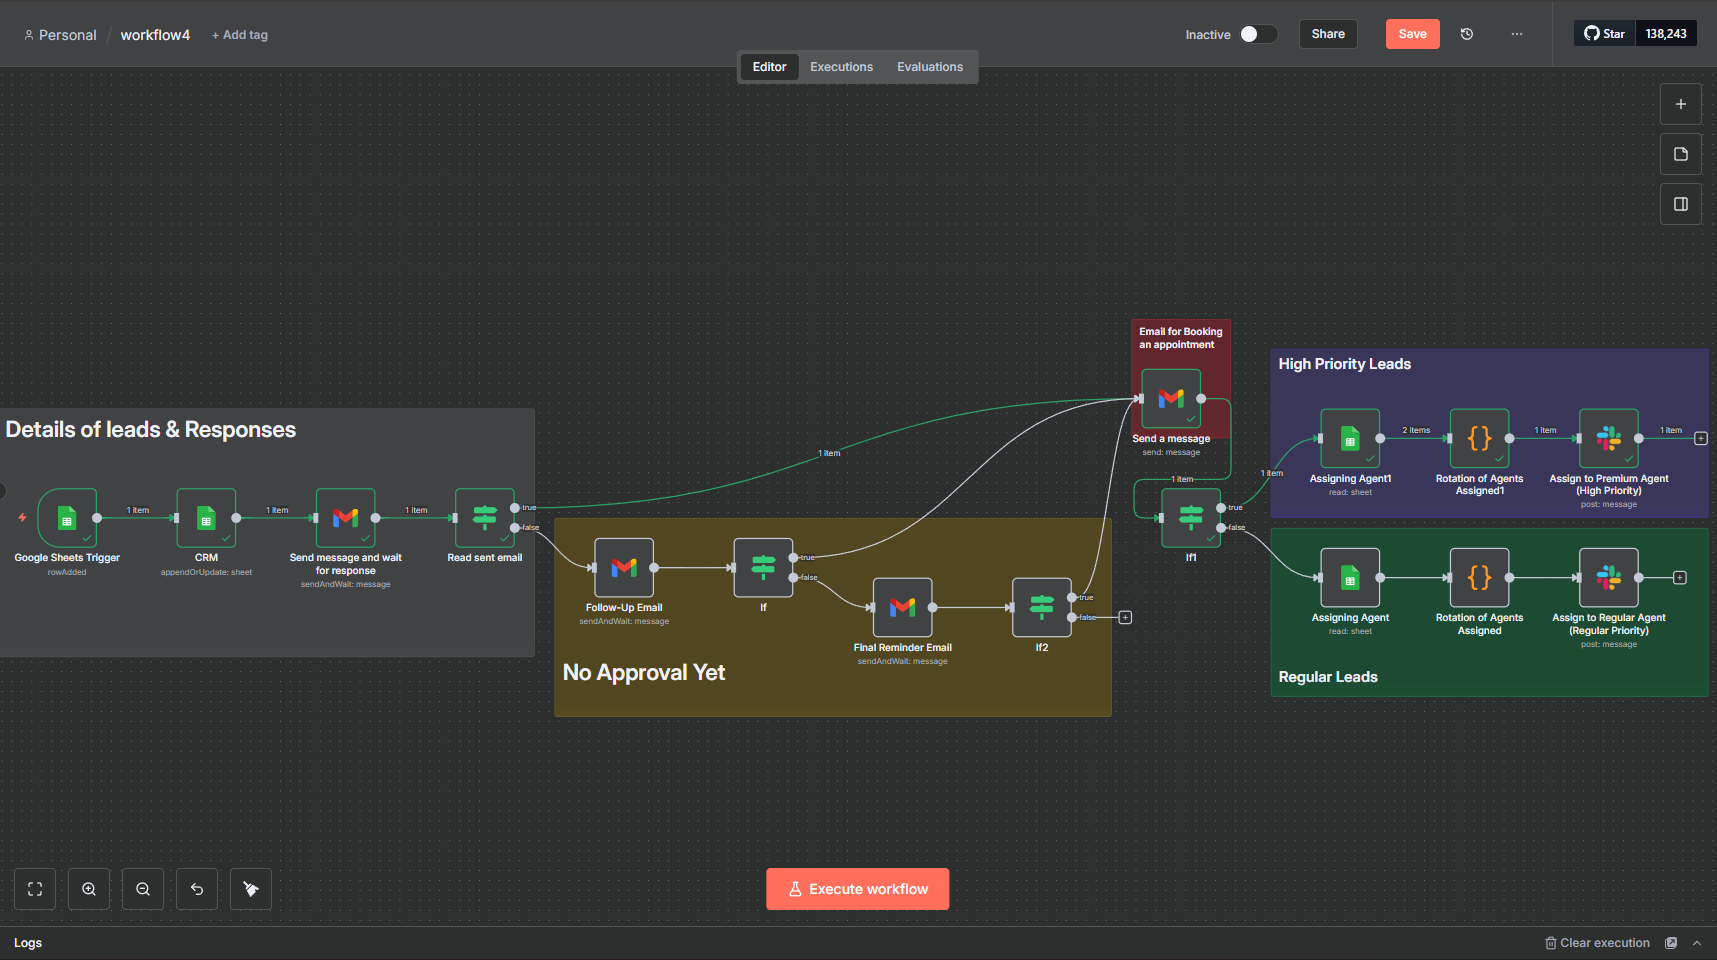Select the CRM spreadsheet node
This screenshot has height=960, width=1717.
(x=206, y=519)
